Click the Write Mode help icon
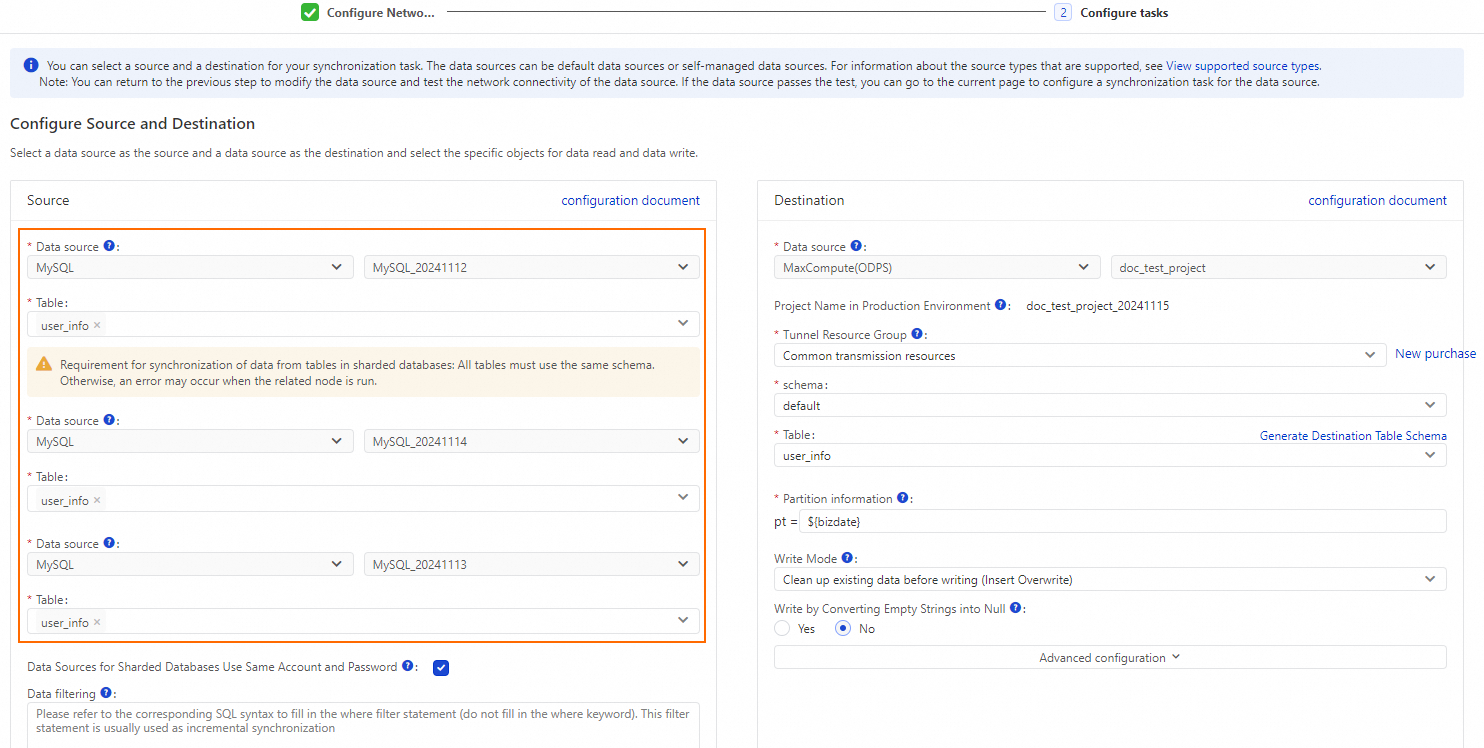The width and height of the screenshot is (1484, 748). 848,558
